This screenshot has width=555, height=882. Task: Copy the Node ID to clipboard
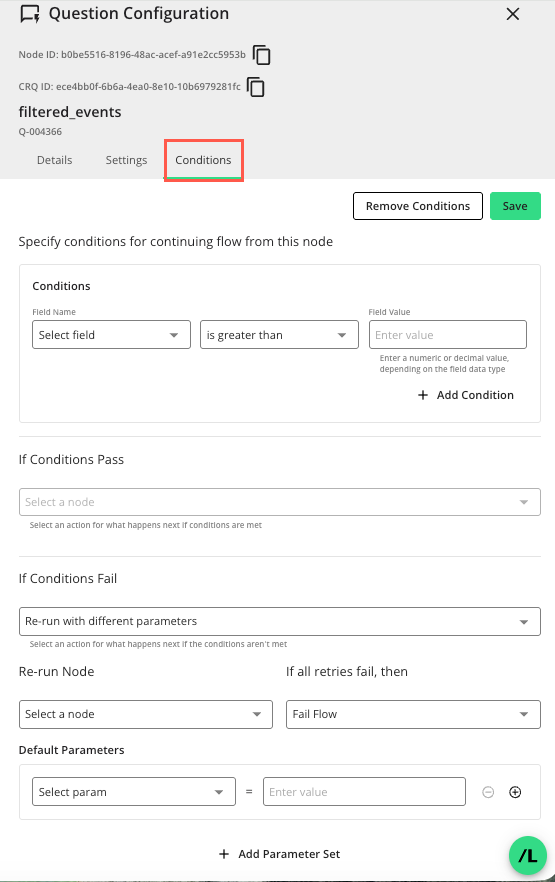tap(261, 55)
